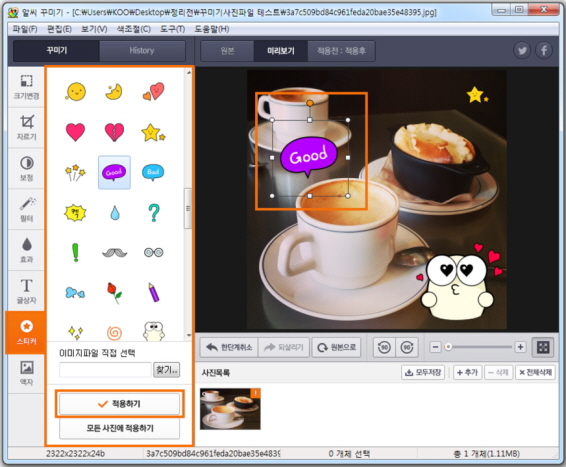Select the 자르기 crop tool
This screenshot has height=467, width=566.
pyautogui.click(x=26, y=127)
